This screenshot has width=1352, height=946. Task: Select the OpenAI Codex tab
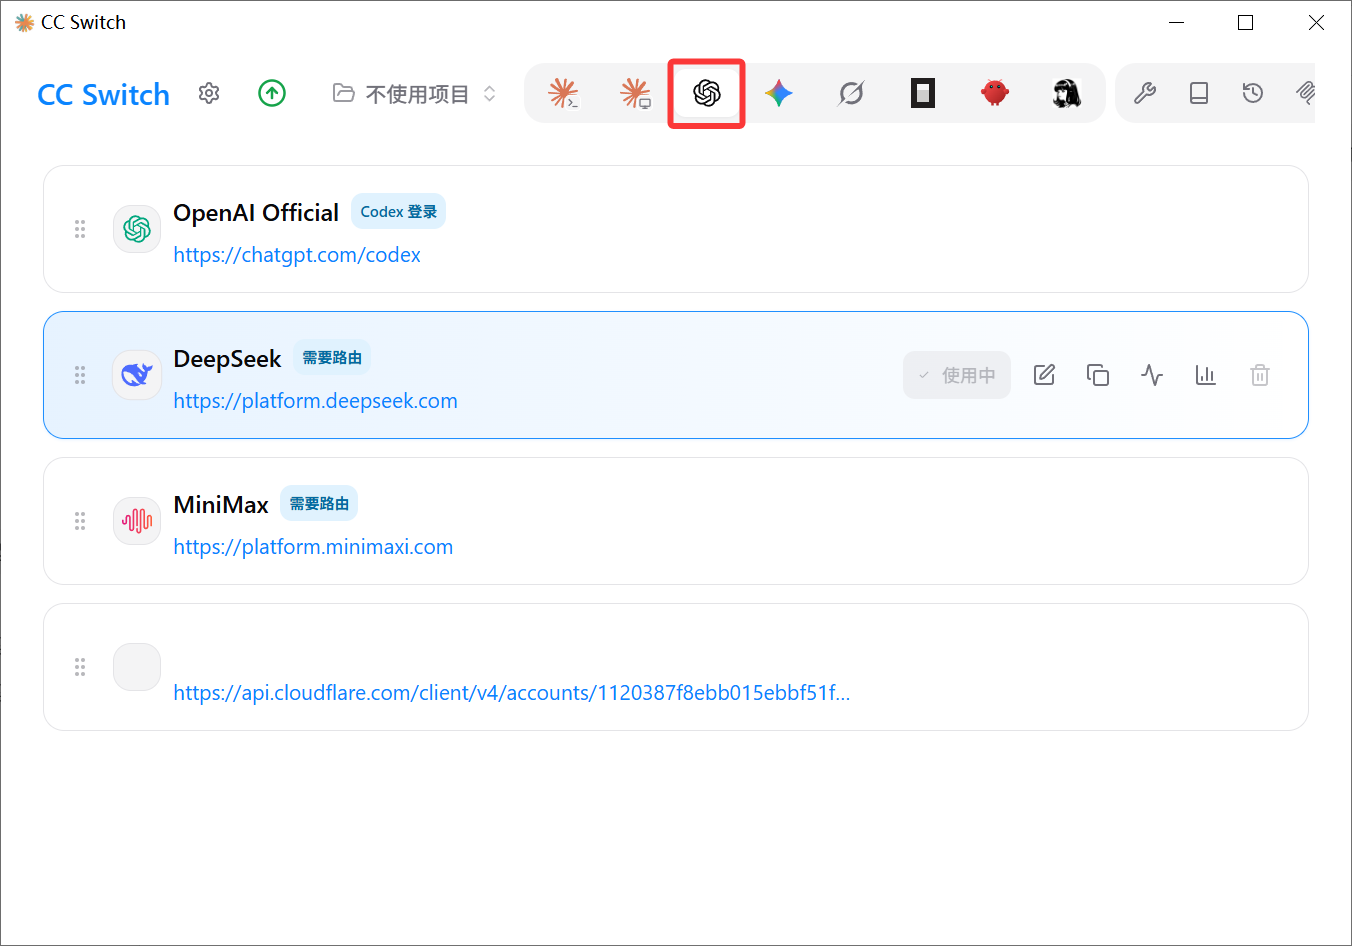pyautogui.click(x=707, y=93)
